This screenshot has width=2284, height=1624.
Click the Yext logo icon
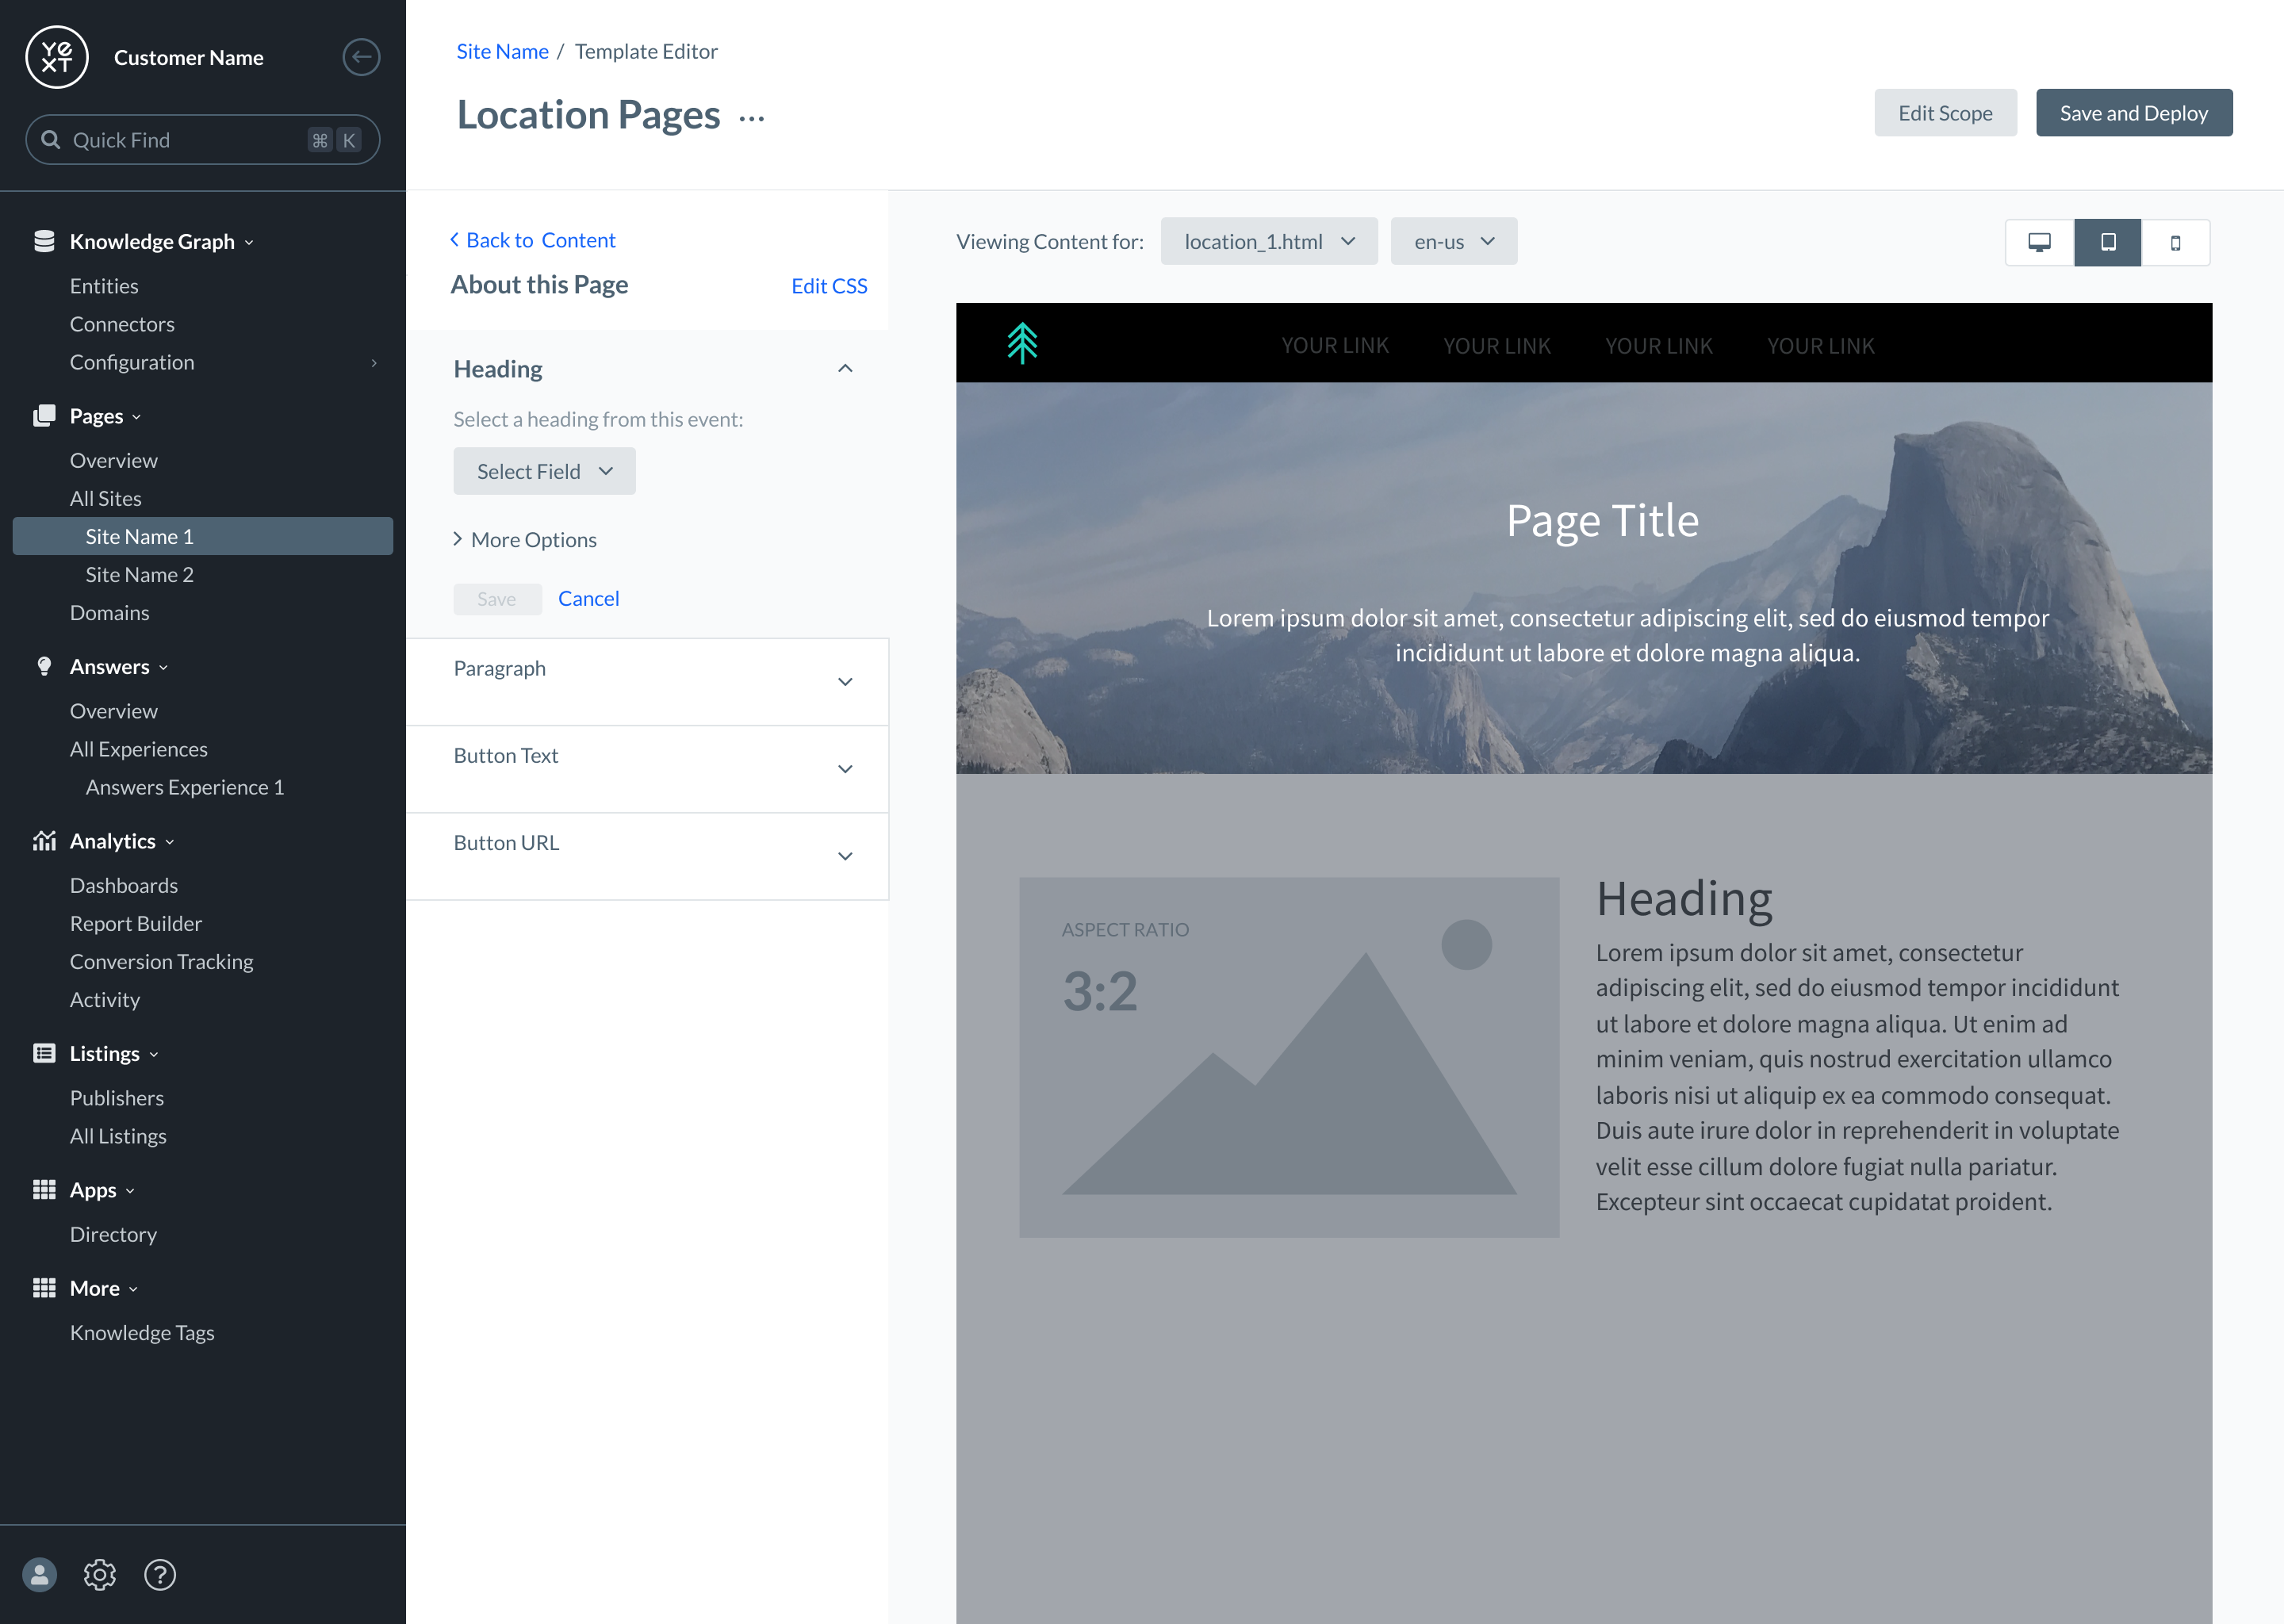pyautogui.click(x=57, y=57)
